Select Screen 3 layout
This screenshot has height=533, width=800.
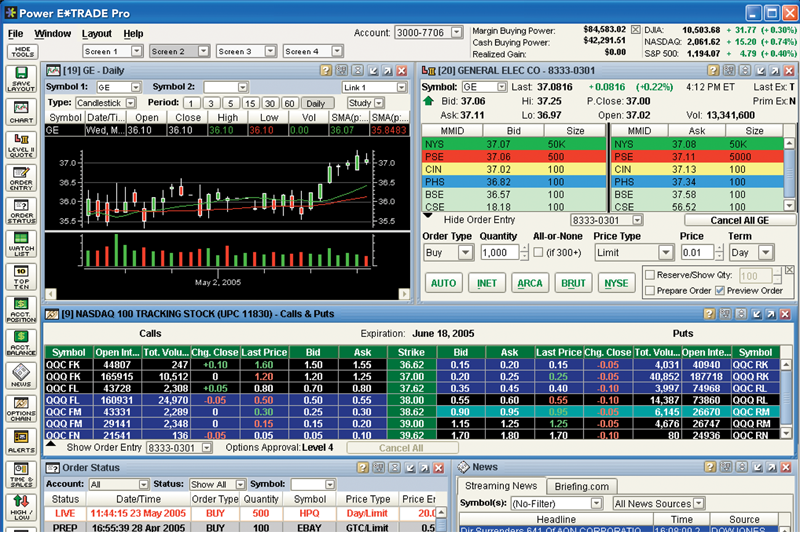coord(246,51)
